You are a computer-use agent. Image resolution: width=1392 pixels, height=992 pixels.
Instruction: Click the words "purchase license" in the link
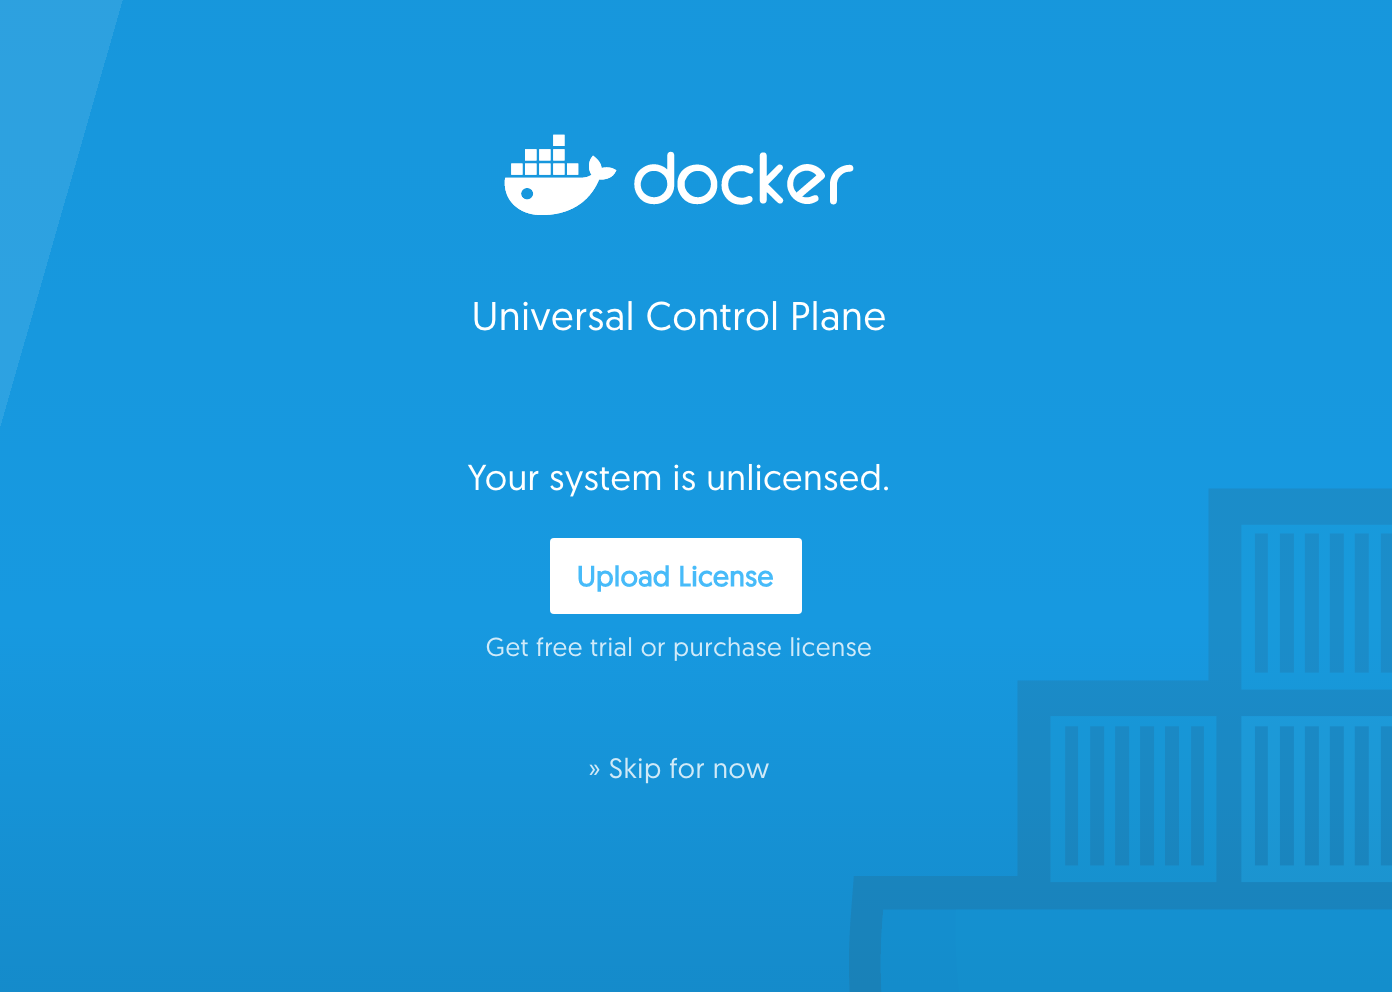pyautogui.click(x=772, y=648)
